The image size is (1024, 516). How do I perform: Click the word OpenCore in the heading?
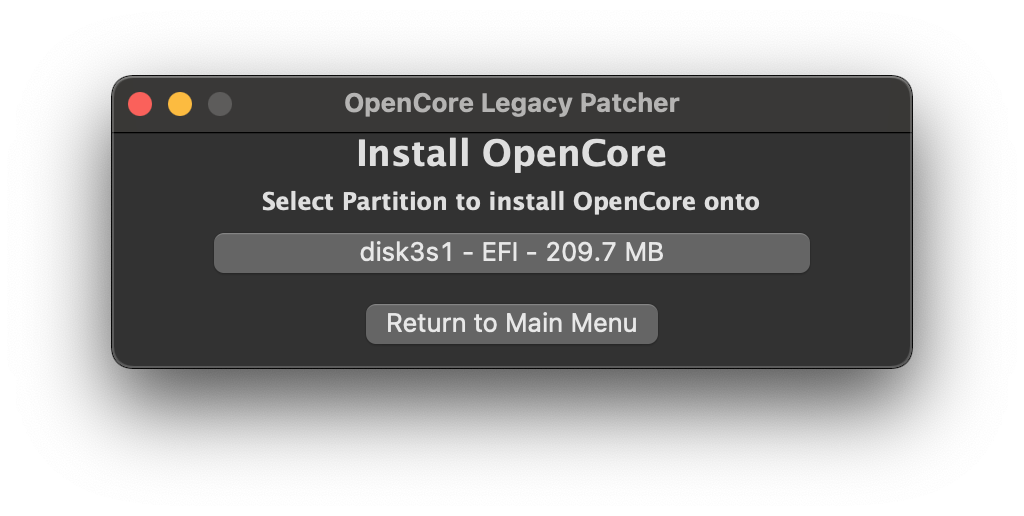tap(574, 154)
